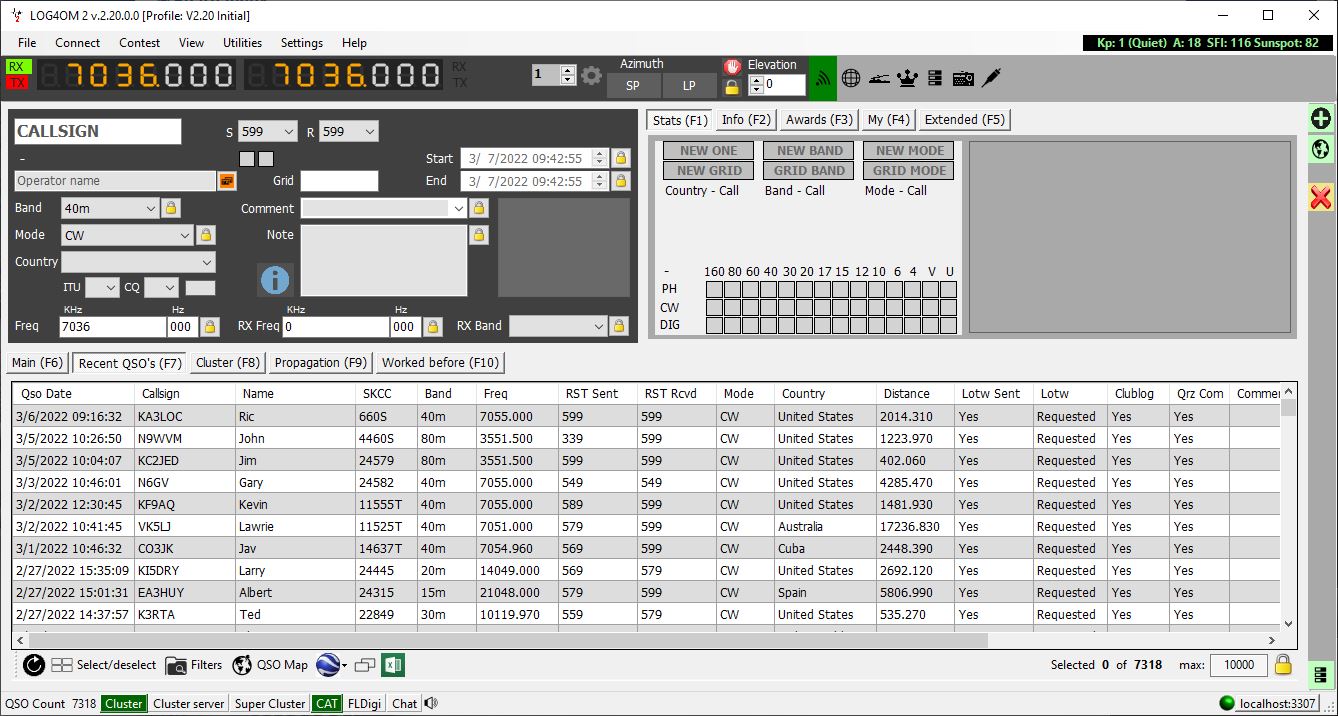The width and height of the screenshot is (1338, 716).
Task: Click the LP azimuth button
Action: [689, 86]
